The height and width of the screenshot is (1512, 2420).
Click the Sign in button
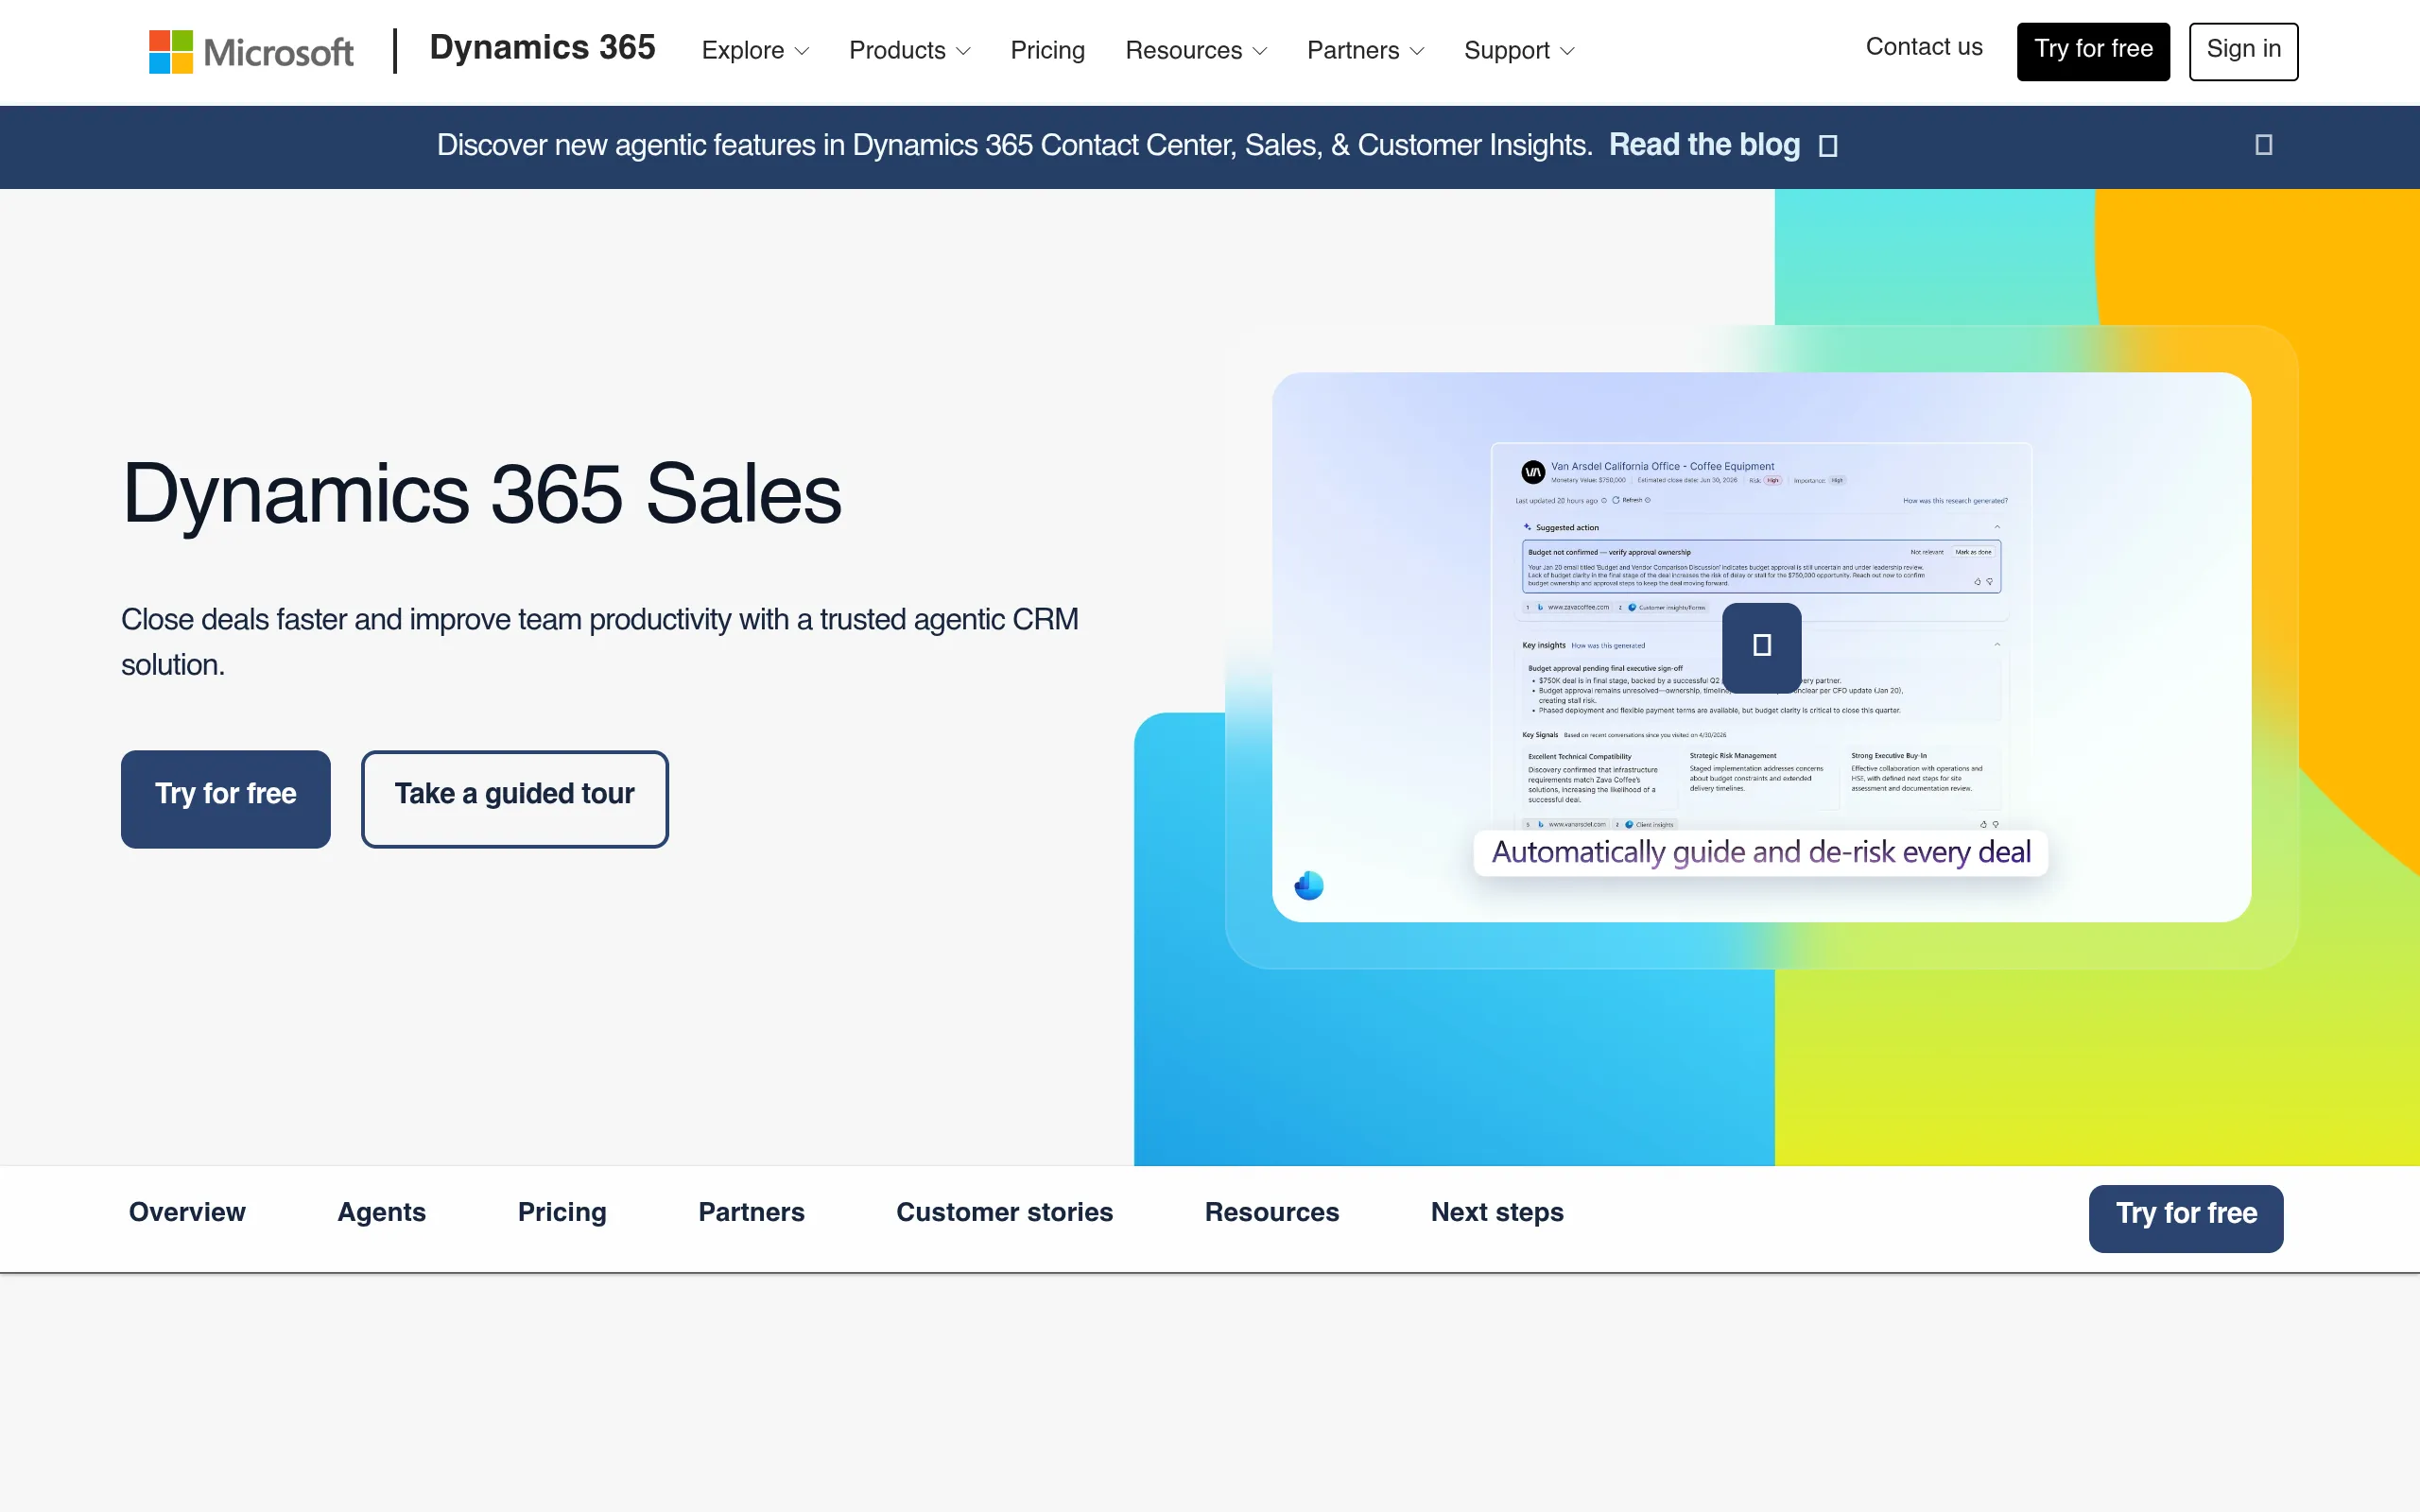tap(2243, 51)
